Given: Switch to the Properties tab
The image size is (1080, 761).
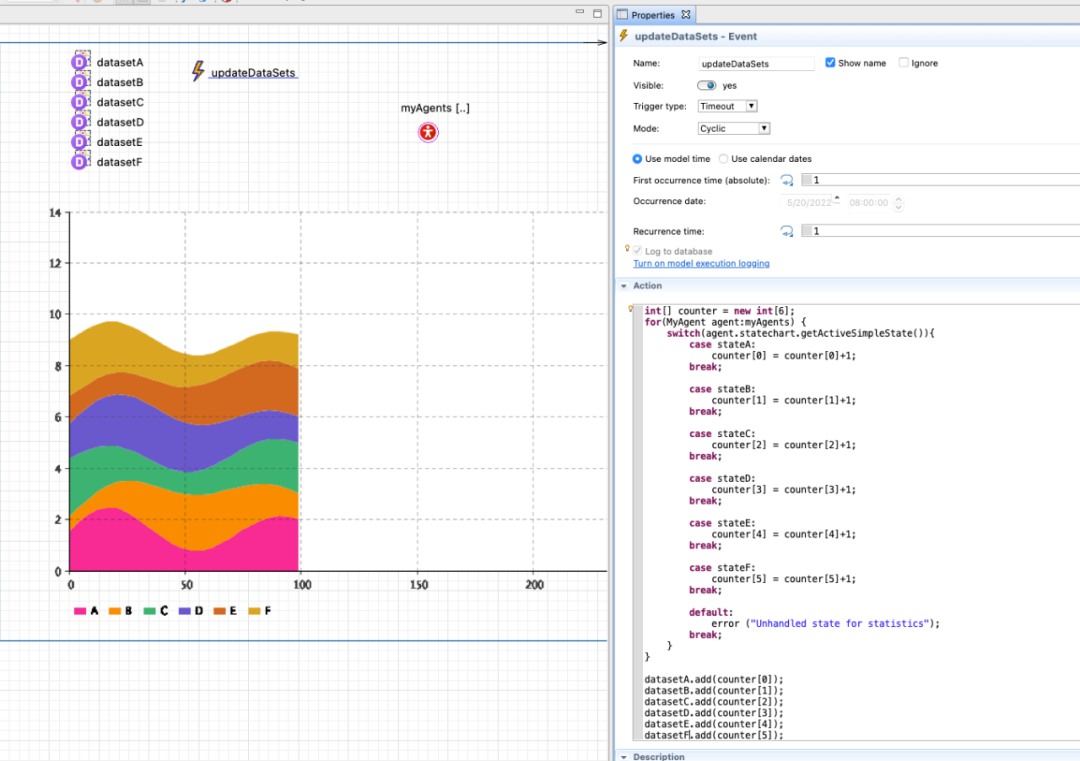Looking at the screenshot, I should (652, 15).
